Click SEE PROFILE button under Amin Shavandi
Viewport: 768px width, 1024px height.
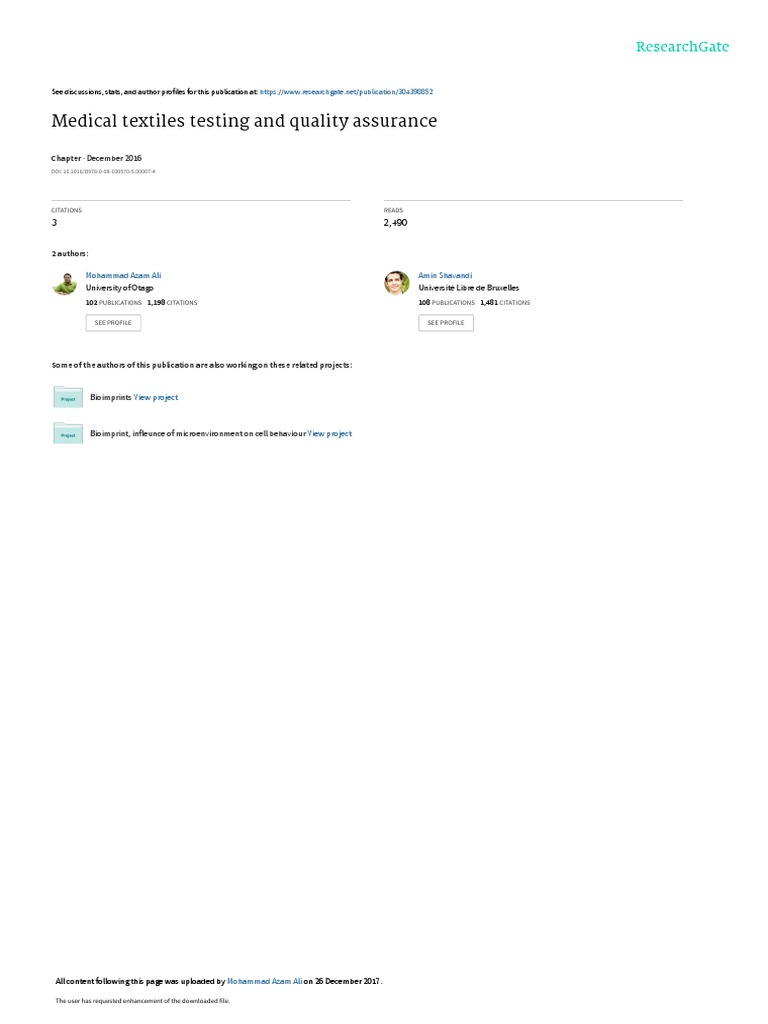click(x=446, y=323)
